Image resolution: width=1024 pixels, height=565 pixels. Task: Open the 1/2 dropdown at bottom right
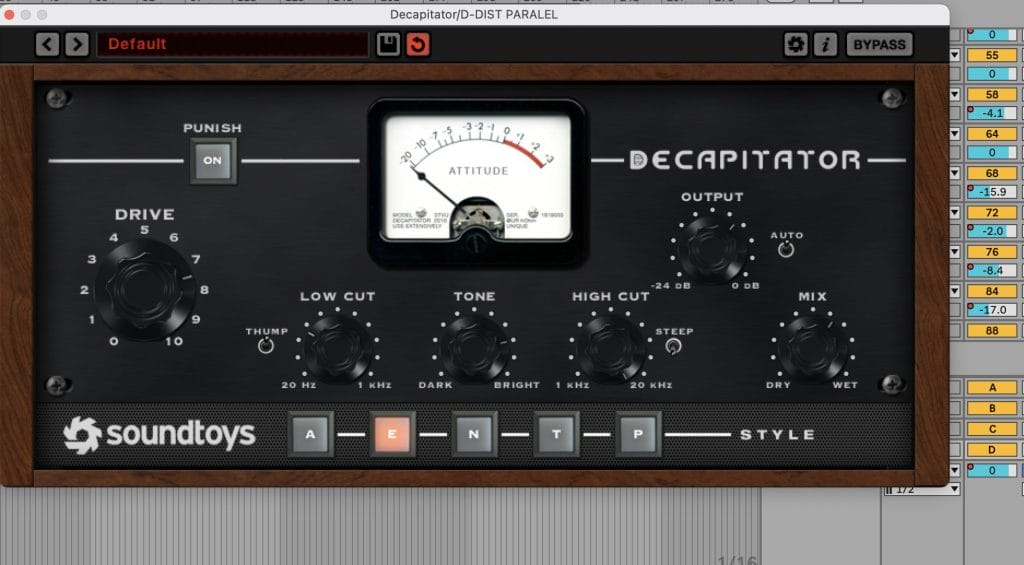pos(922,489)
